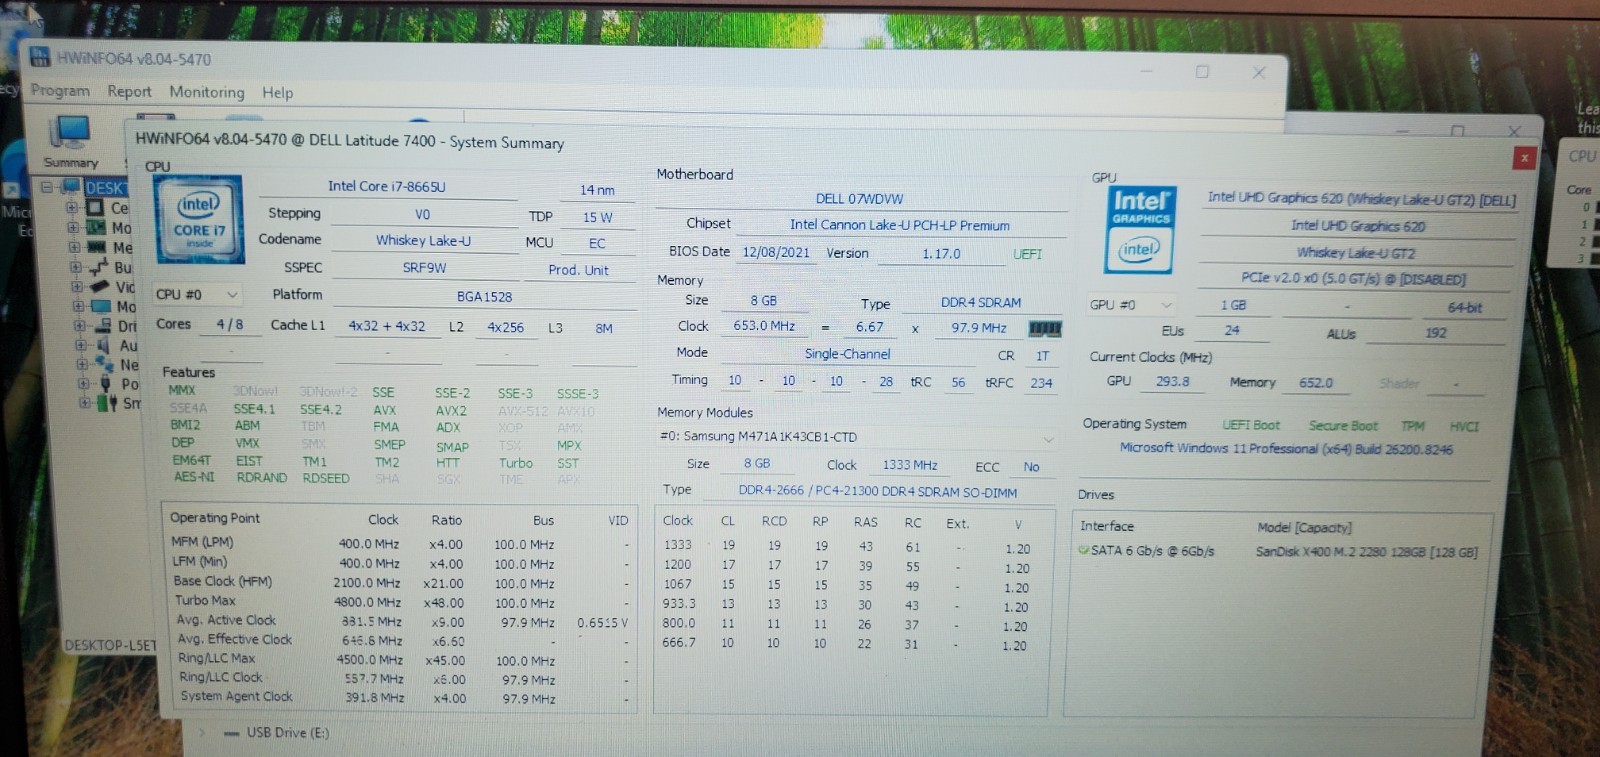Collapse the DESKTOP root tree node
Screen dimensions: 1600x757
pos(46,187)
